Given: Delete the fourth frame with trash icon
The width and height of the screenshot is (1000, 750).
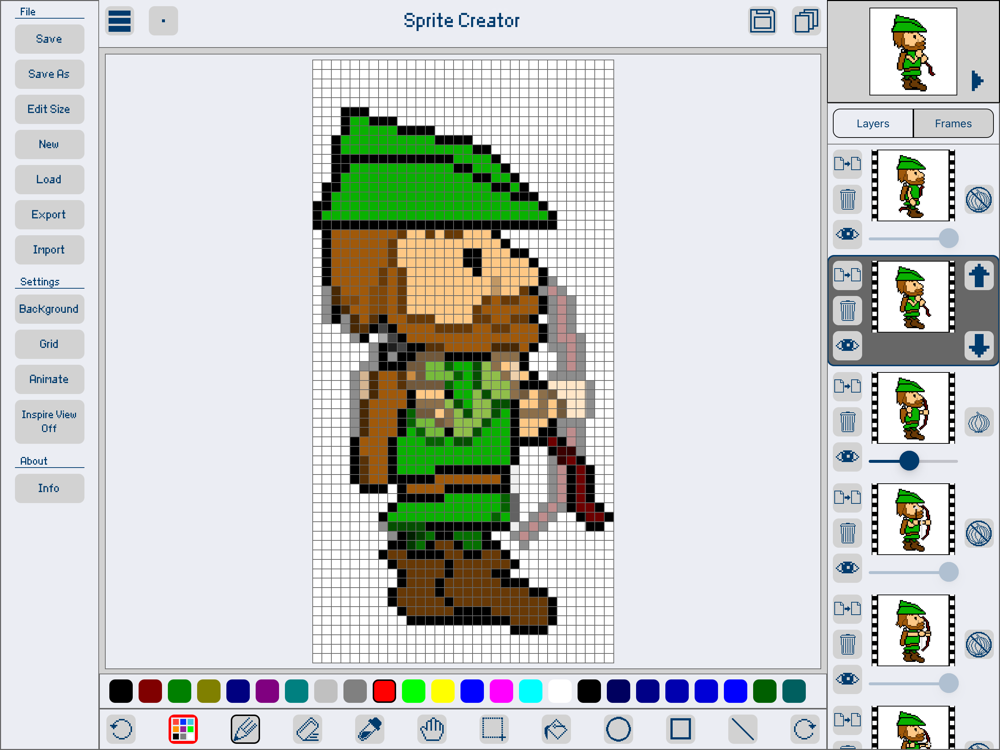Looking at the screenshot, I should (848, 533).
